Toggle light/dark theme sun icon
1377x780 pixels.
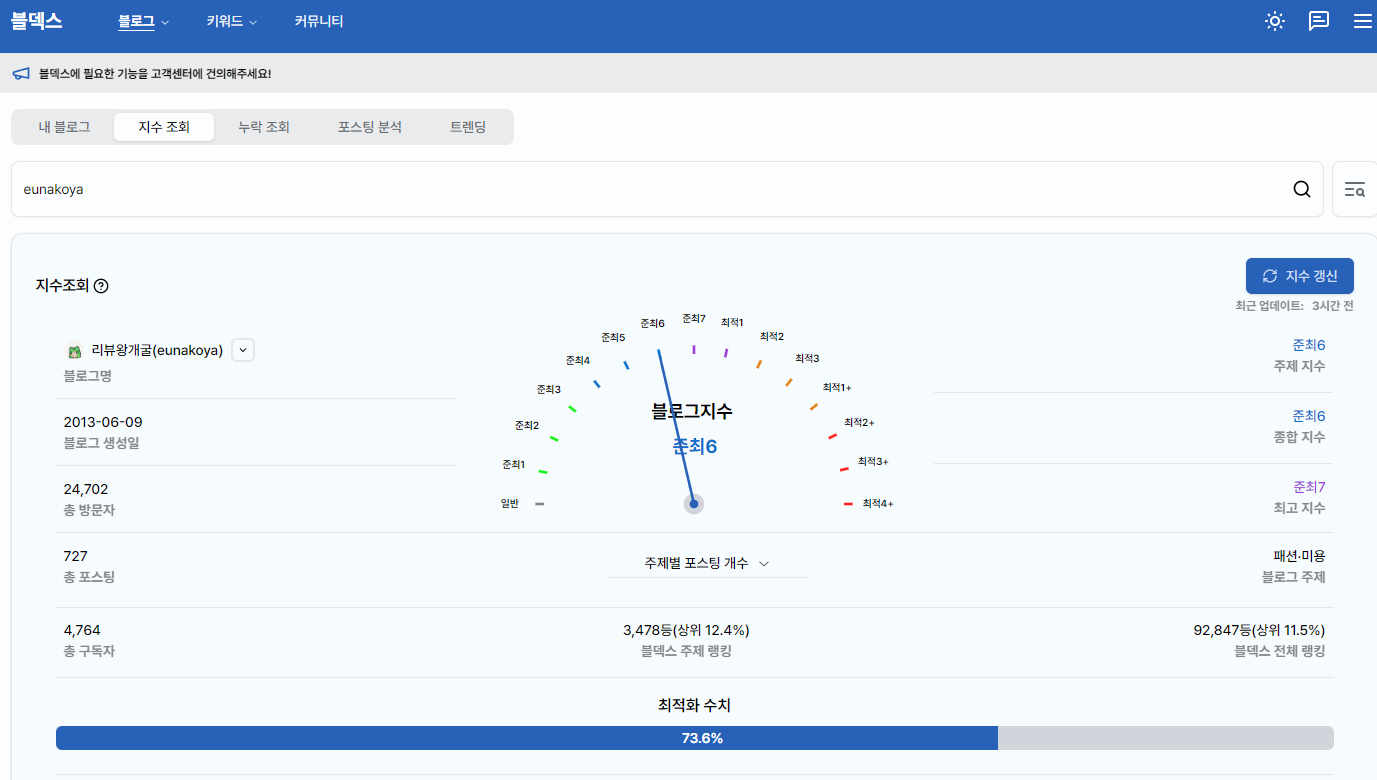1274,21
